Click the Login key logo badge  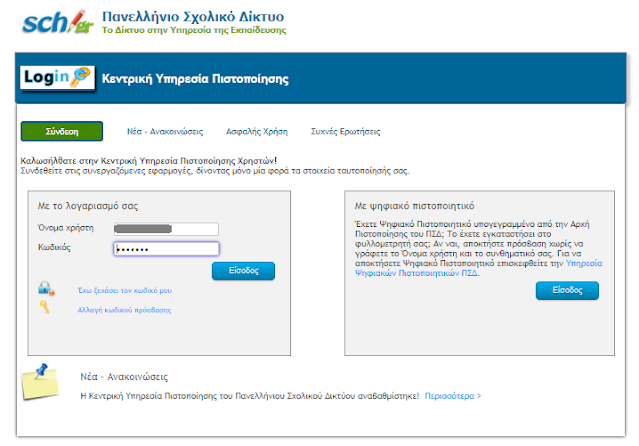[57, 77]
